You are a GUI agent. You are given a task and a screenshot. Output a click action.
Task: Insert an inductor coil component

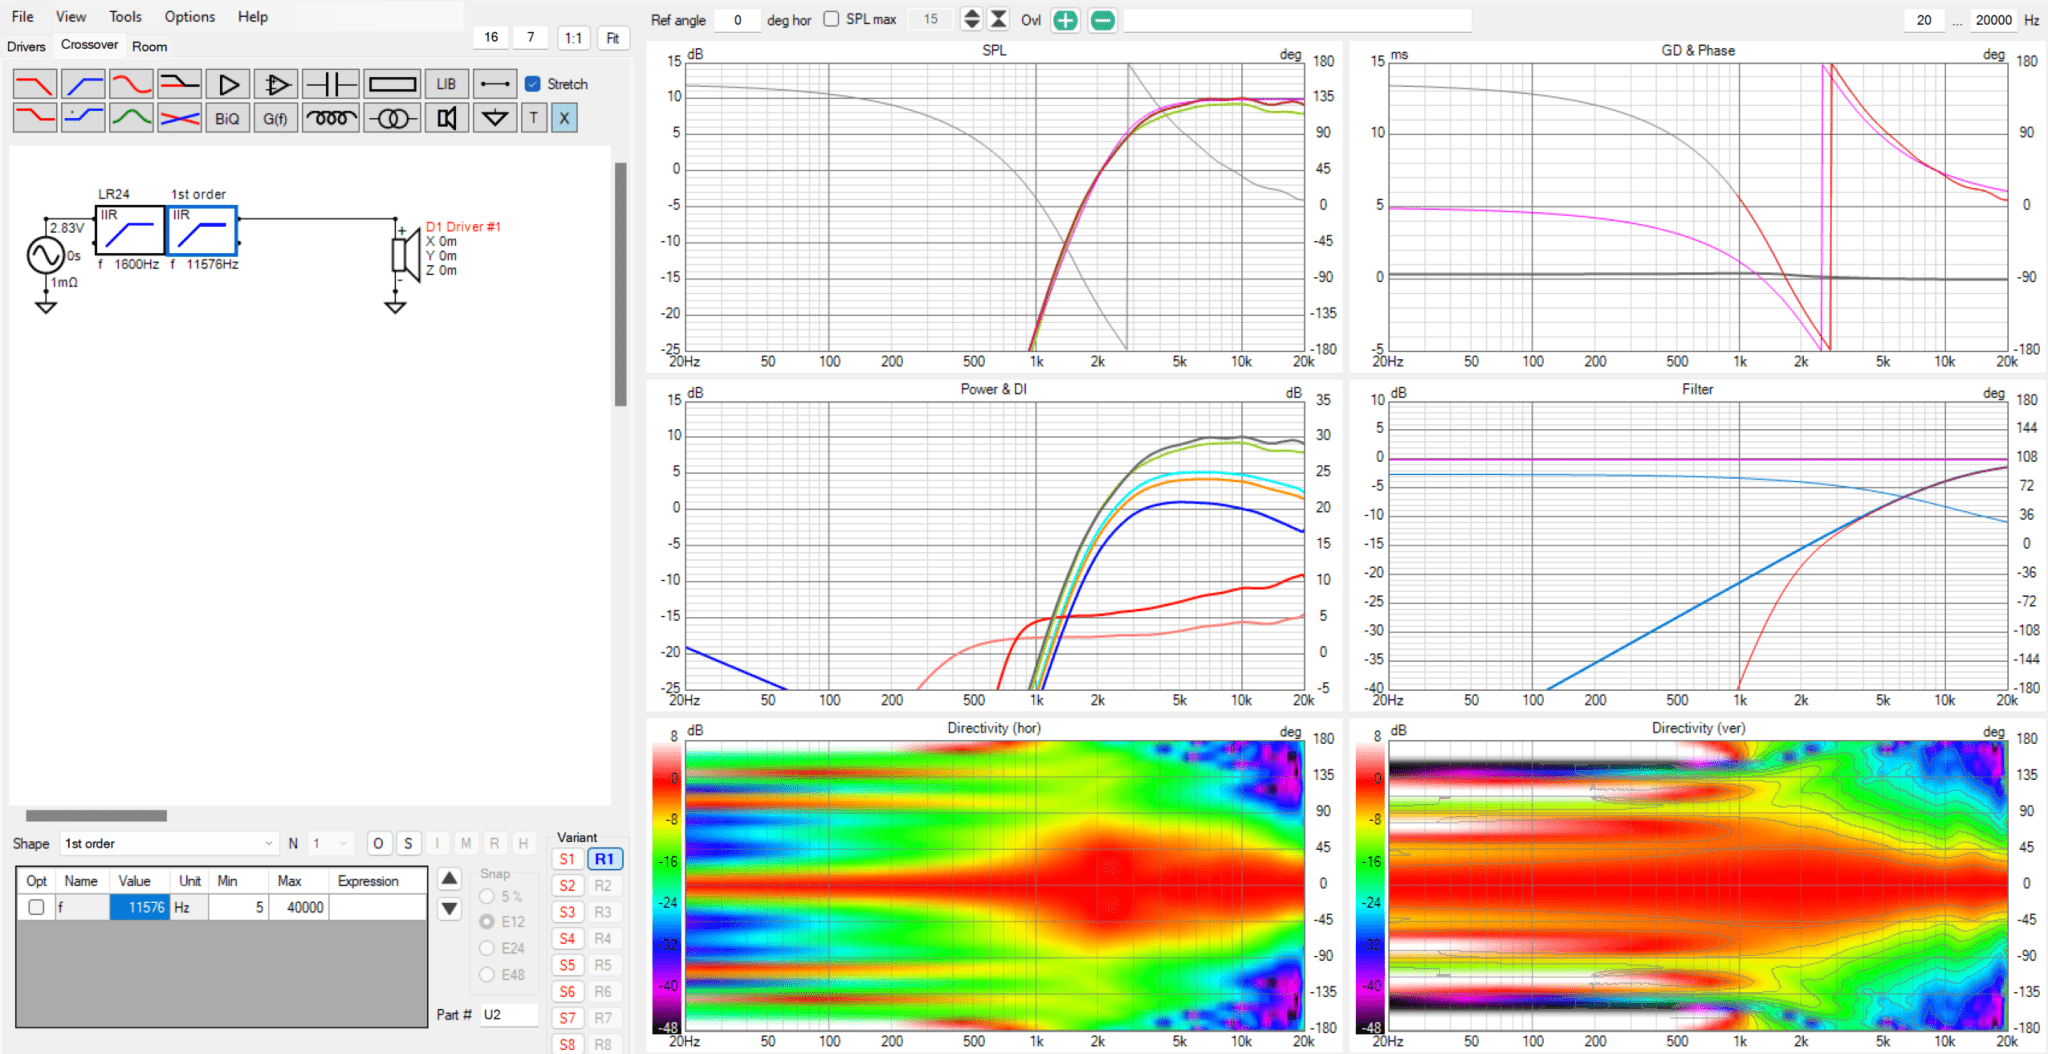click(x=330, y=118)
